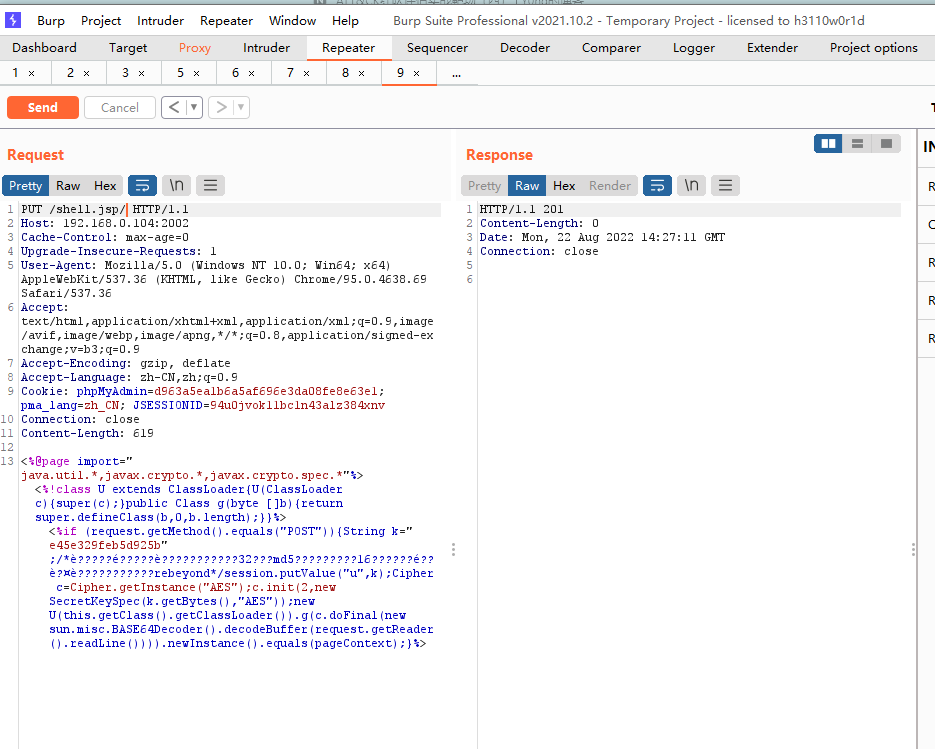
Task: Click the request line PUT /shell.jsp/
Action: click(x=73, y=209)
